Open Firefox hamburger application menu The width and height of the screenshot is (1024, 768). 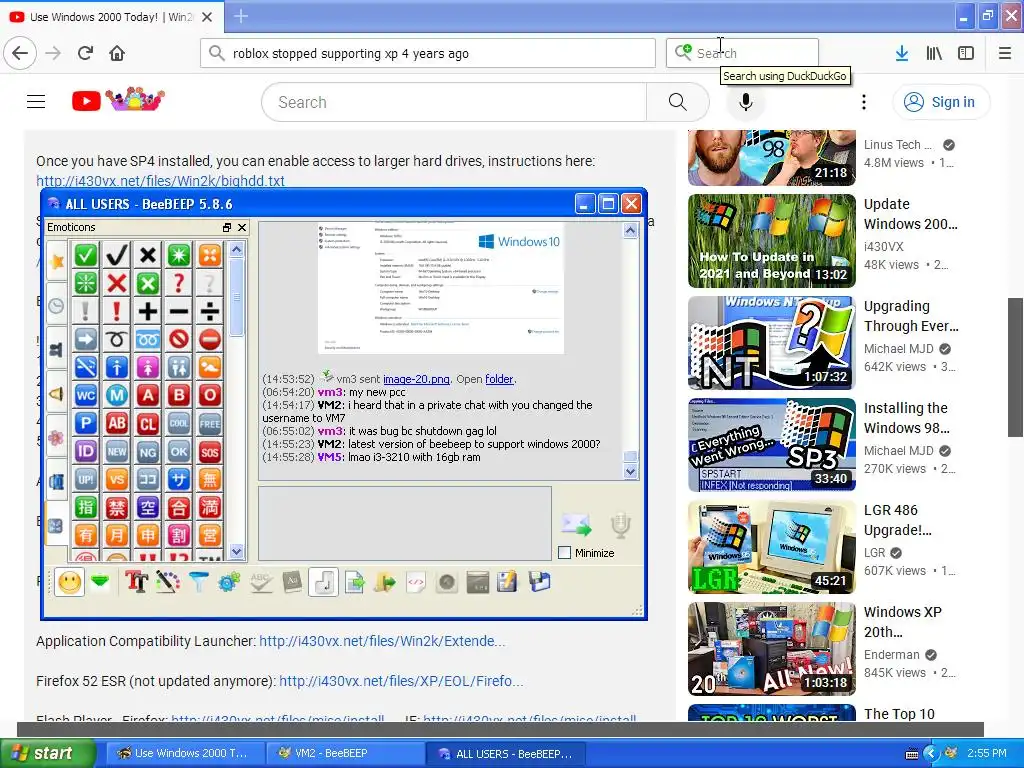pyautogui.click(x=1005, y=54)
